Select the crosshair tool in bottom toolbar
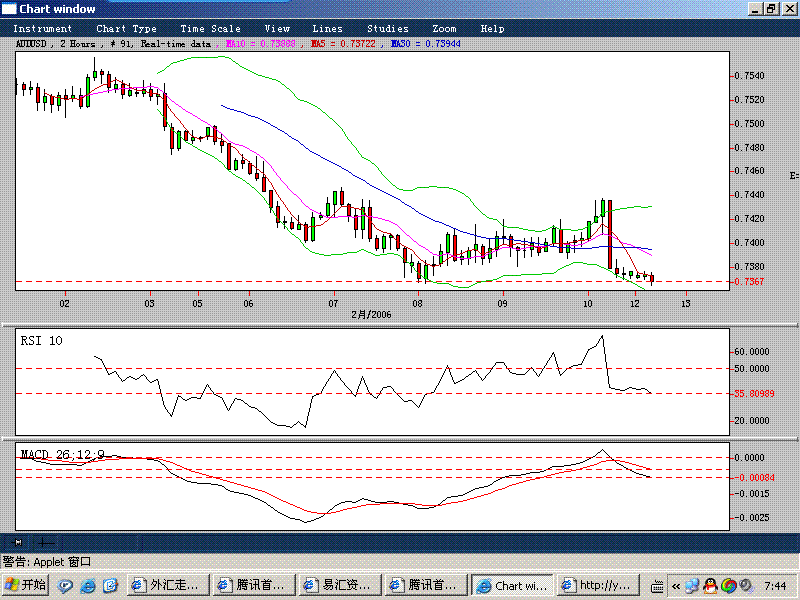This screenshot has height=600, width=800. click(x=46, y=542)
